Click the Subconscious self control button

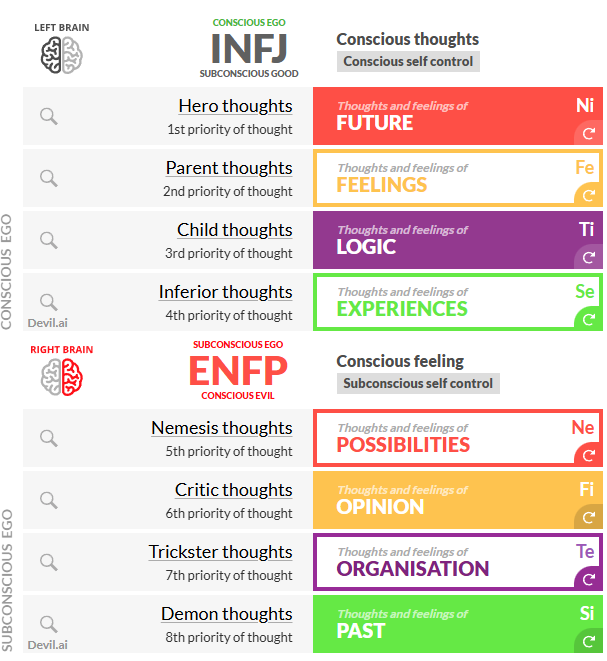[418, 384]
